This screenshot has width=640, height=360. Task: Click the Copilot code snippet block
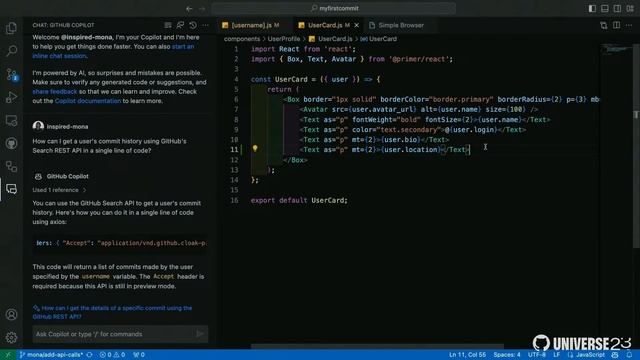tap(120, 243)
